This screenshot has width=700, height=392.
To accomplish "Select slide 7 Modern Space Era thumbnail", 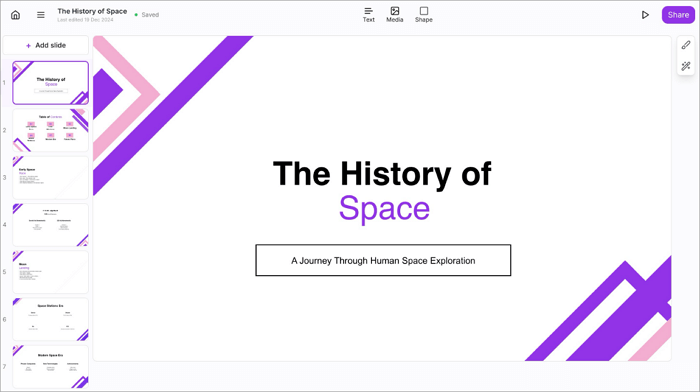I will coord(50,367).
